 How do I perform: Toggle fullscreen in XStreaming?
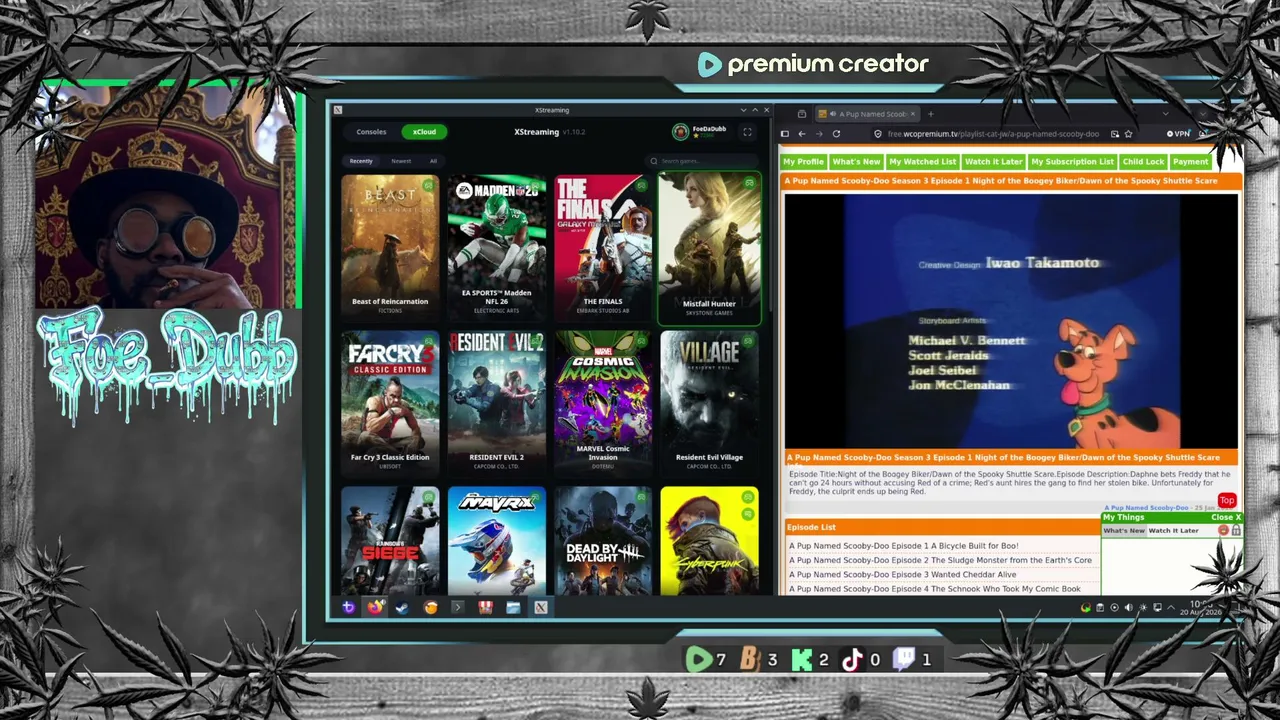tap(747, 132)
